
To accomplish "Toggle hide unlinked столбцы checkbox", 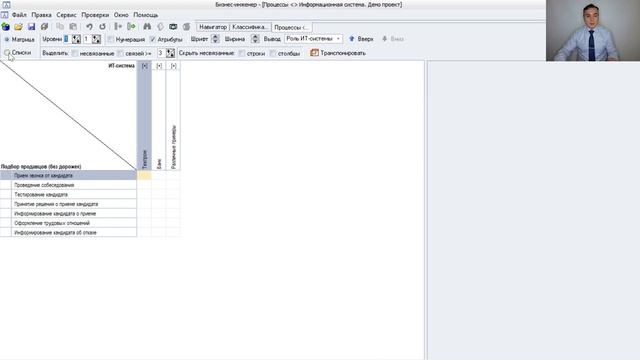I will [273, 53].
